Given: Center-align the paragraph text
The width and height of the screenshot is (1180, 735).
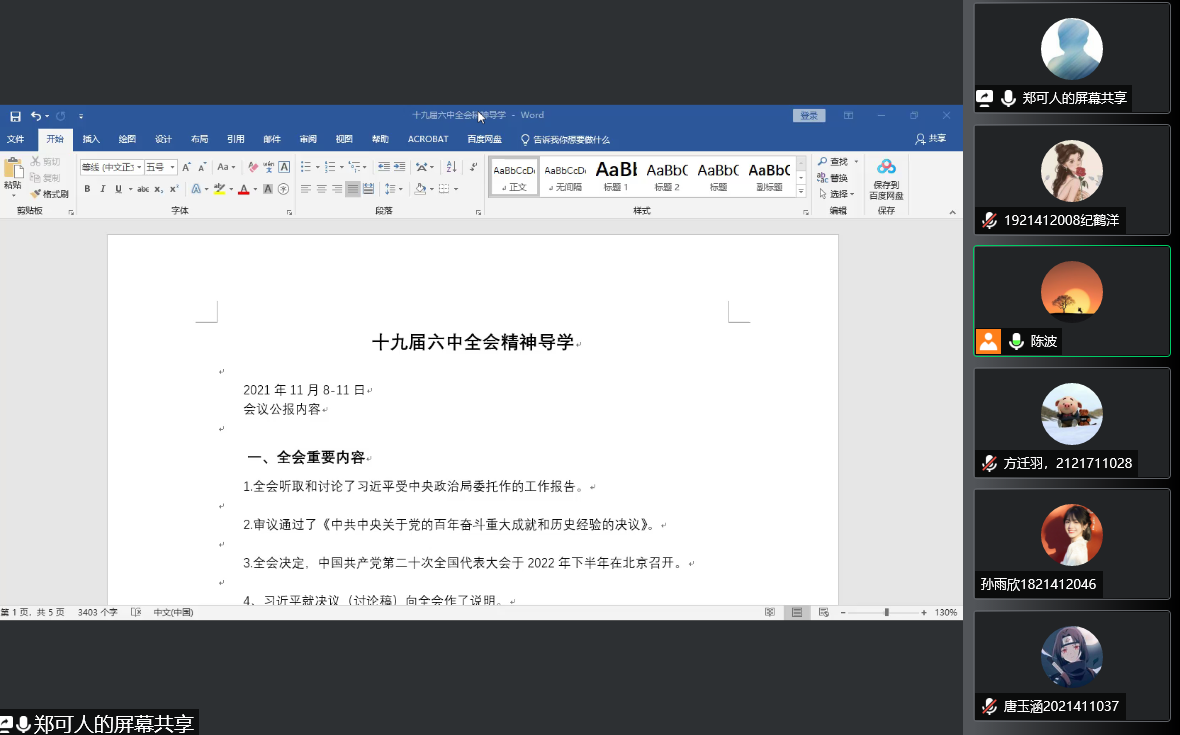Looking at the screenshot, I should 321,189.
